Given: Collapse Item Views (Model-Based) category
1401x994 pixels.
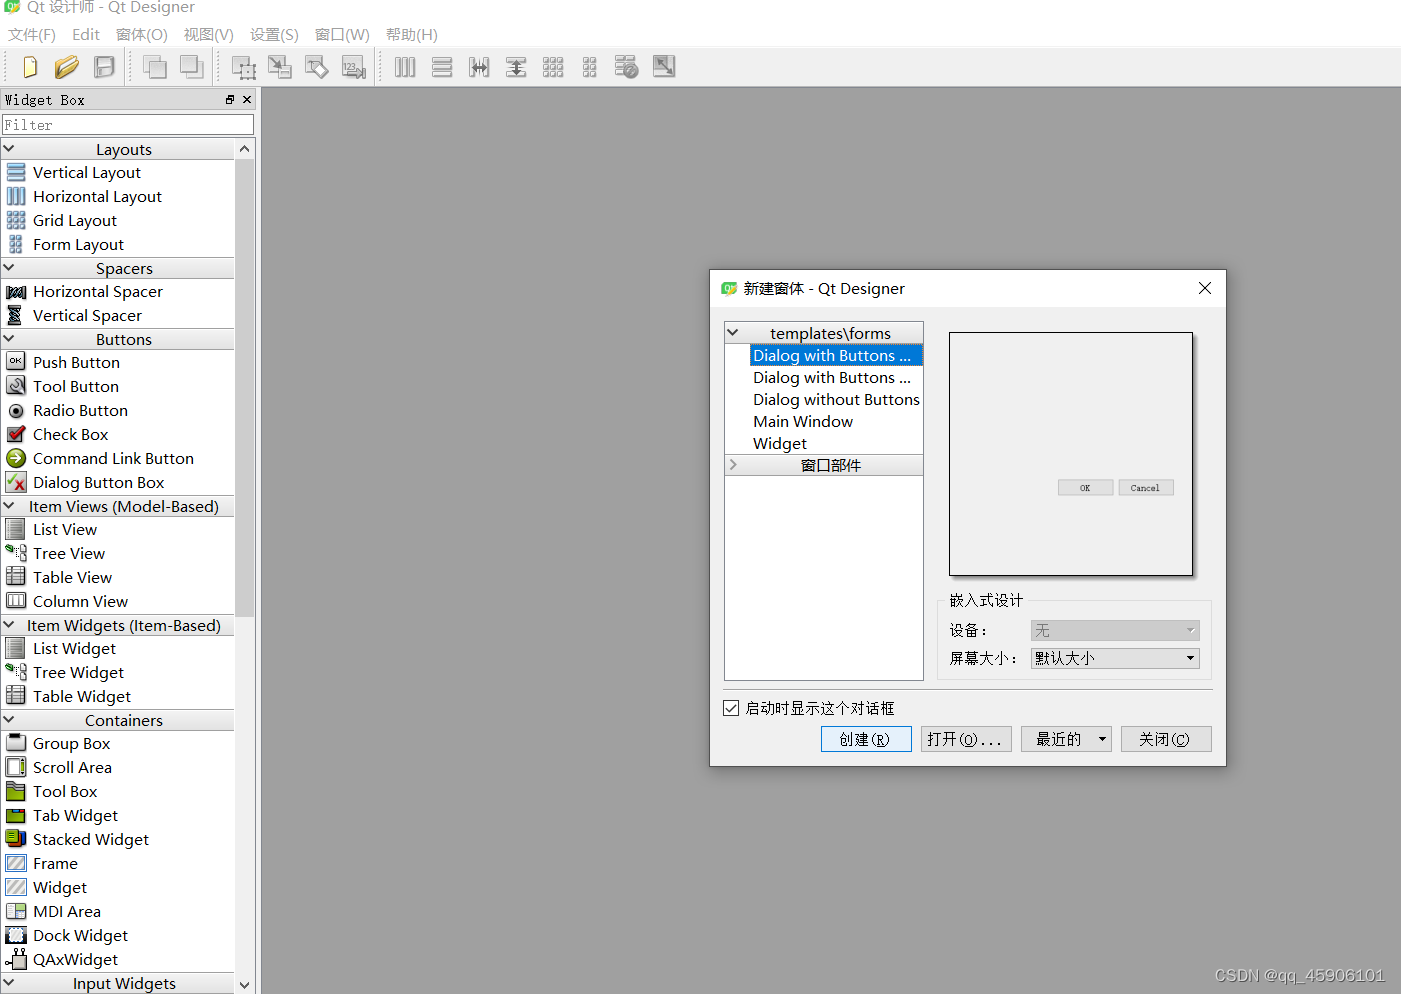Looking at the screenshot, I should coord(9,506).
